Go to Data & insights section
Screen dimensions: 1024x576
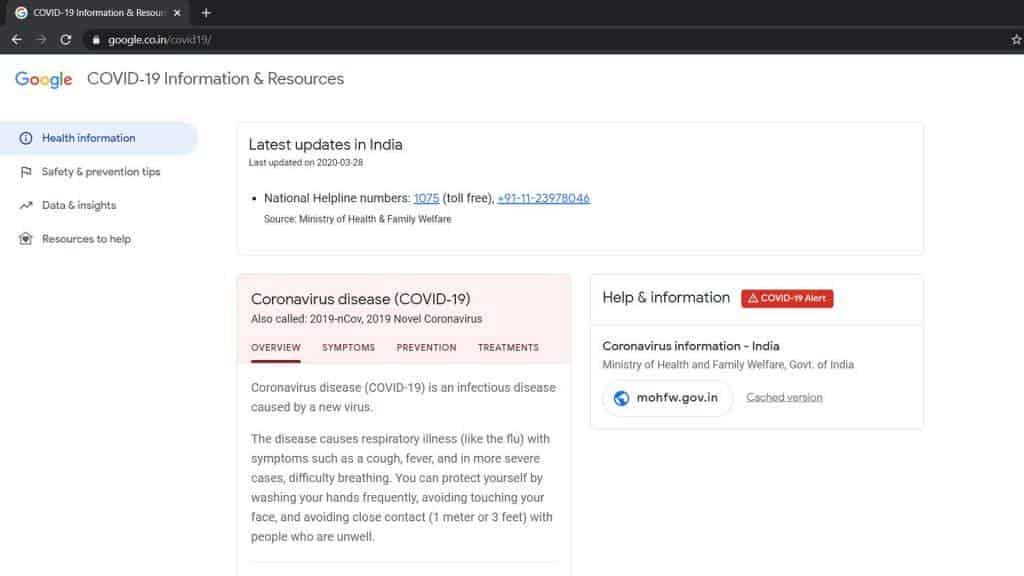point(79,205)
